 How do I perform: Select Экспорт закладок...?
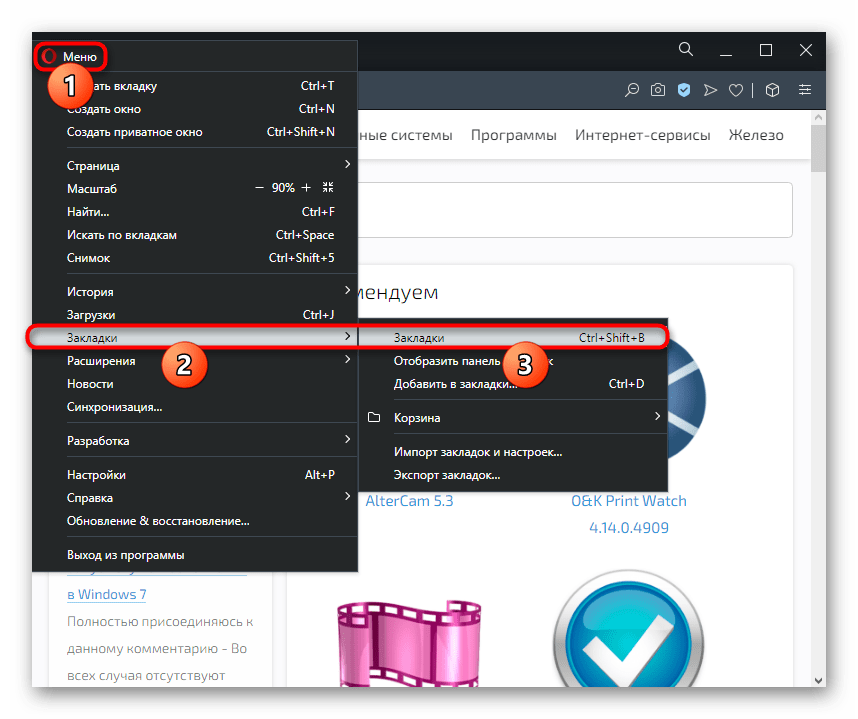click(x=513, y=474)
